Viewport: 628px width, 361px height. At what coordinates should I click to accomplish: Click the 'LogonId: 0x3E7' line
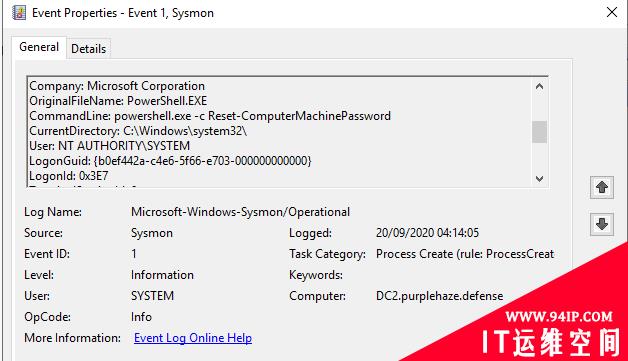[x=68, y=175]
